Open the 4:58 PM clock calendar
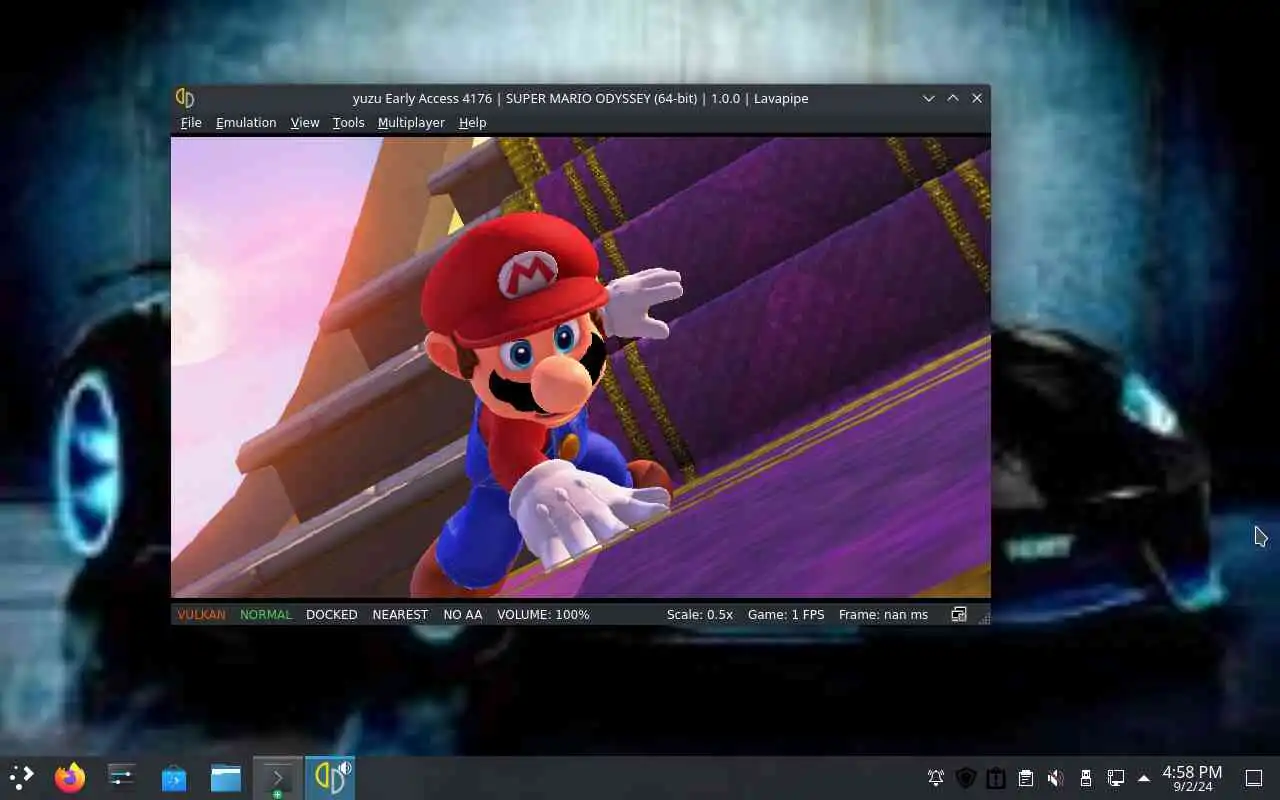 (1192, 778)
